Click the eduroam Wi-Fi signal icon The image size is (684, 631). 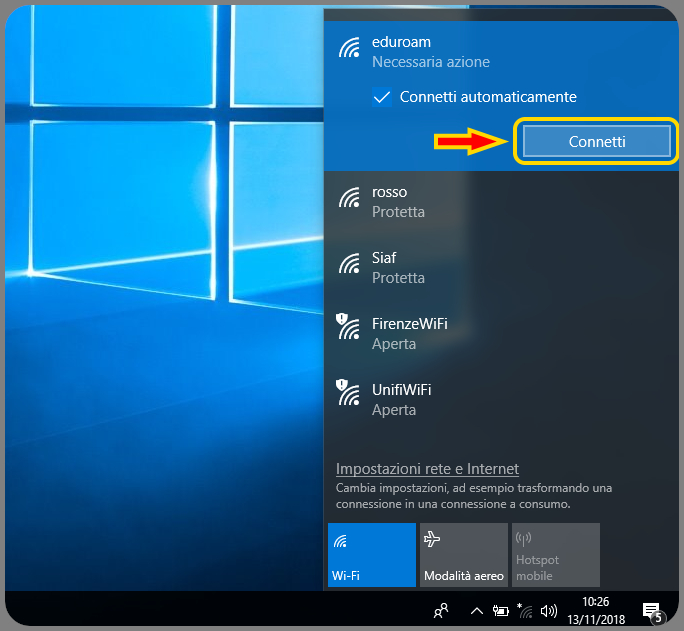349,47
